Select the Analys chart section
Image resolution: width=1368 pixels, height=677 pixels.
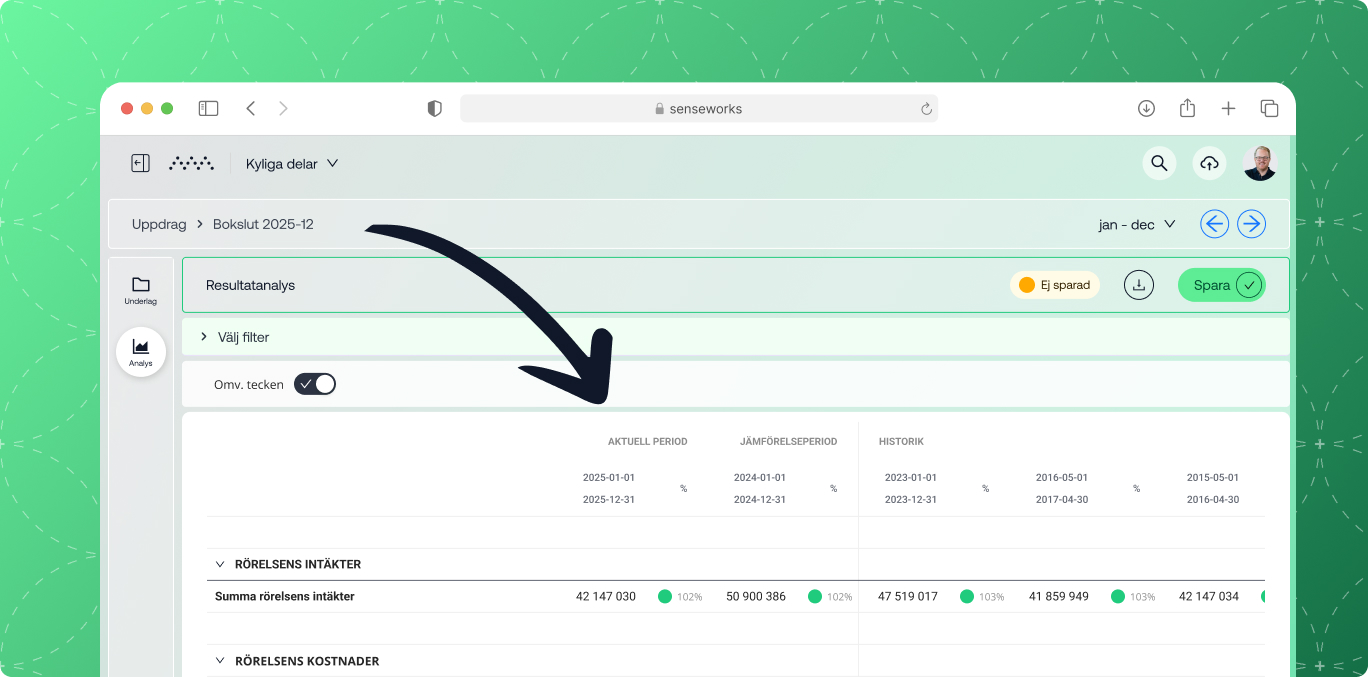click(141, 352)
